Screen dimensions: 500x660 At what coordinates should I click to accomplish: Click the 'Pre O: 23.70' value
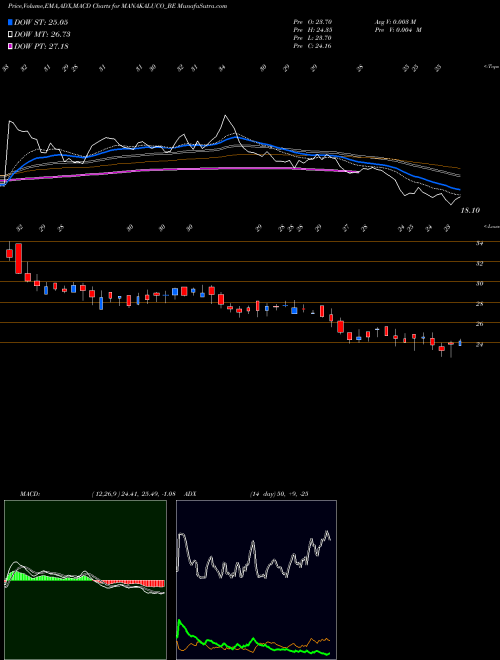tap(312, 22)
